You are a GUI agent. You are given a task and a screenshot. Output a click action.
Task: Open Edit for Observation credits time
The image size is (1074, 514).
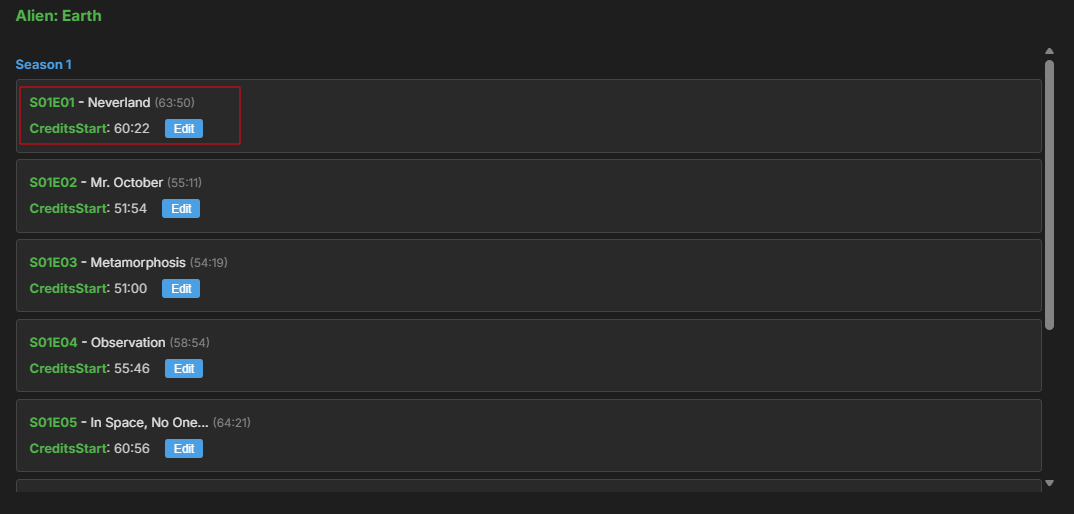pyautogui.click(x=184, y=369)
